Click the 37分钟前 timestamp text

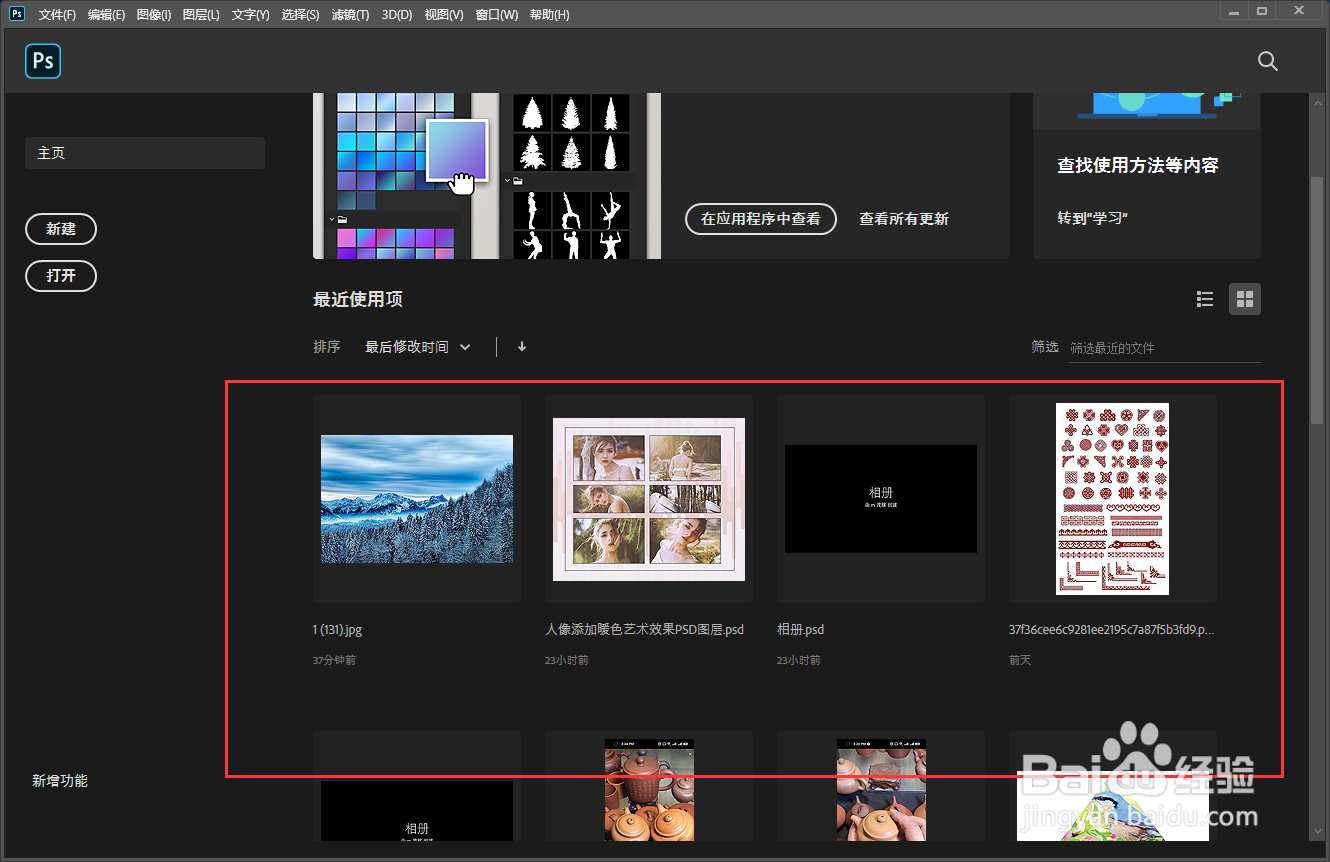[334, 661]
